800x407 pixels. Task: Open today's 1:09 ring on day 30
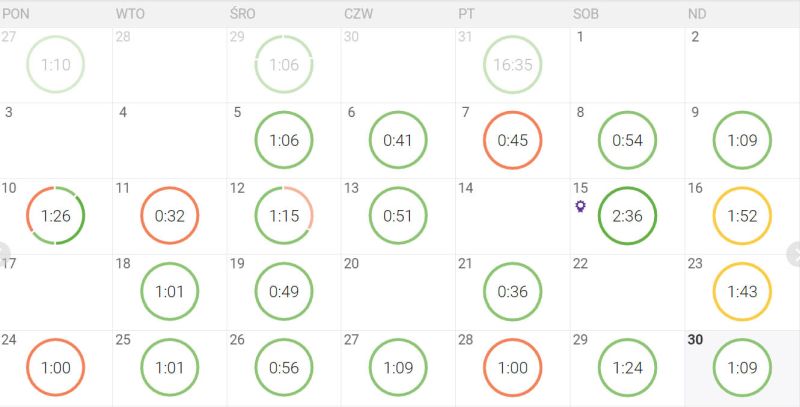(741, 368)
